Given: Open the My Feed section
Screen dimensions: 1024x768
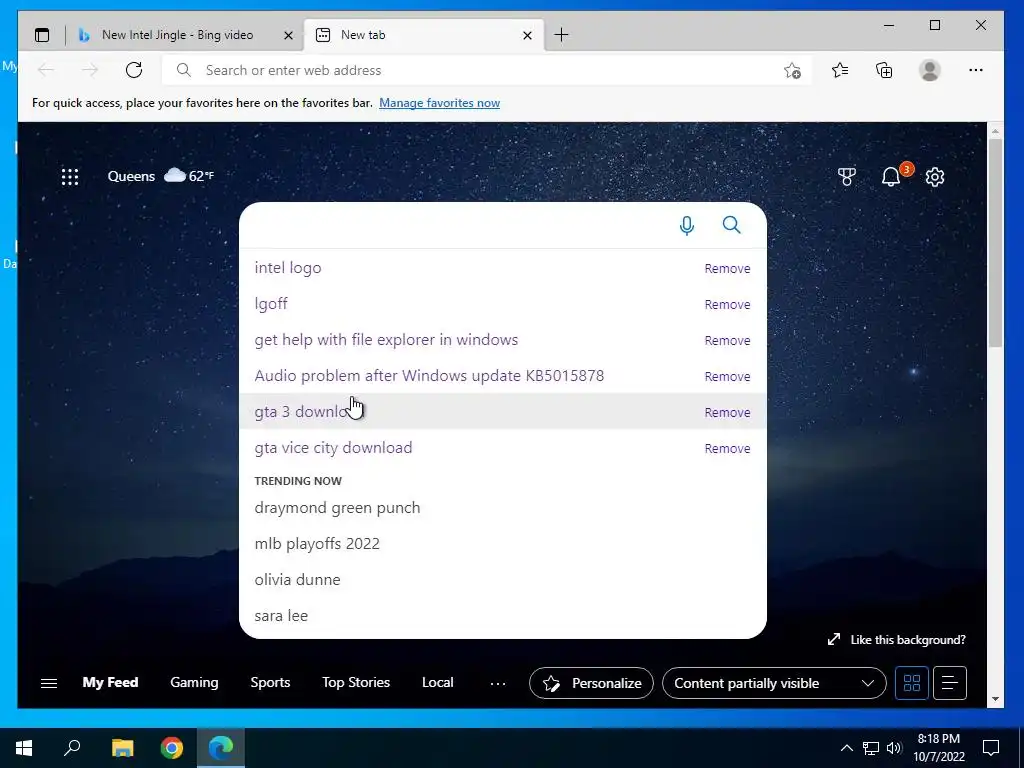Looking at the screenshot, I should point(110,682).
